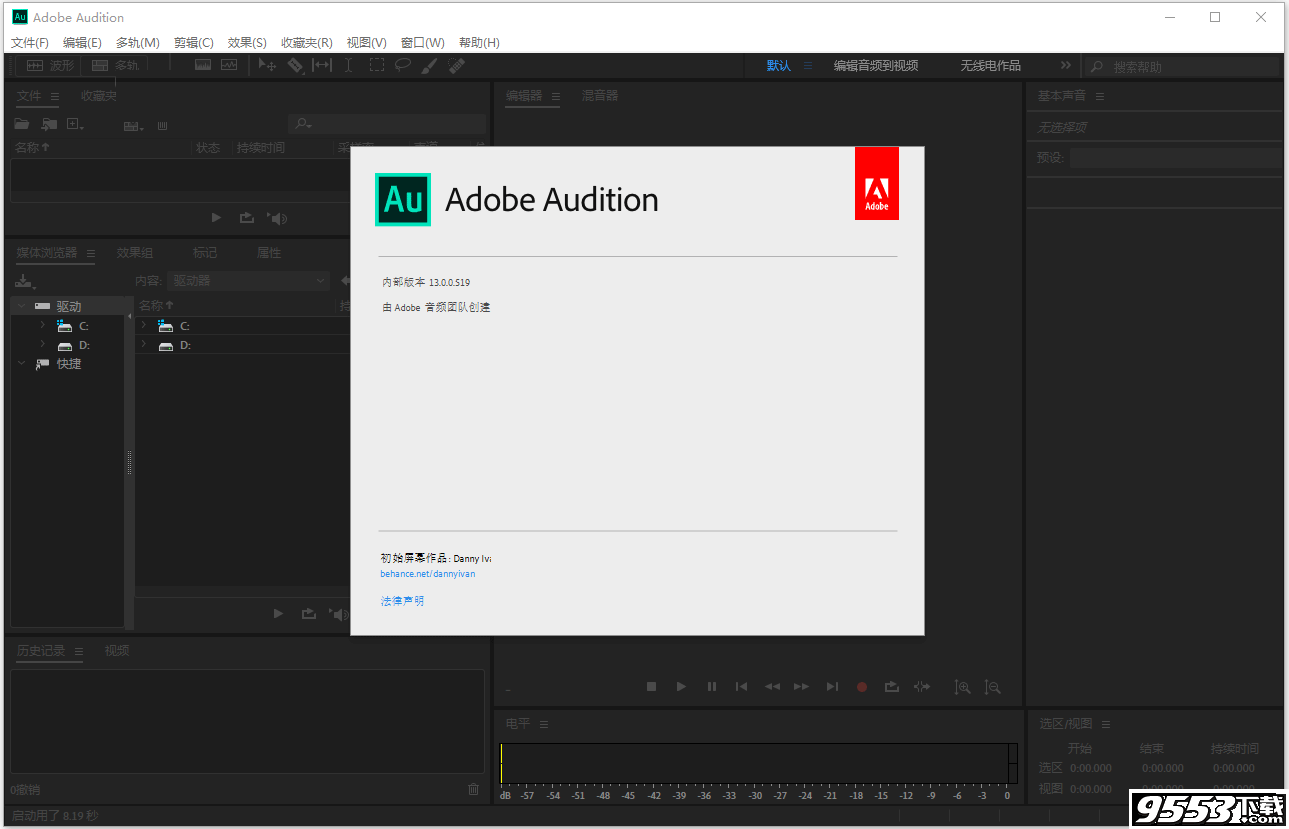Sort by 名称 column in Files panel
This screenshot has height=829, width=1289.
32,147
